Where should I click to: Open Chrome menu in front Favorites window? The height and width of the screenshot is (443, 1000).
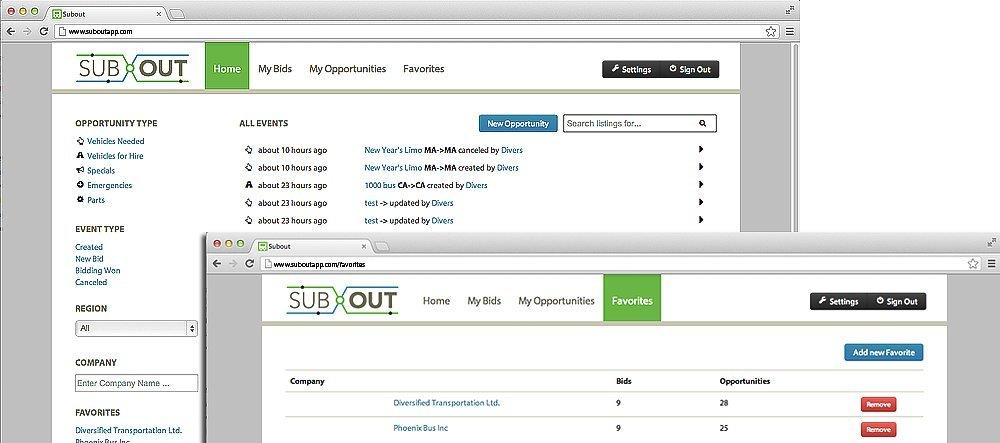988,263
